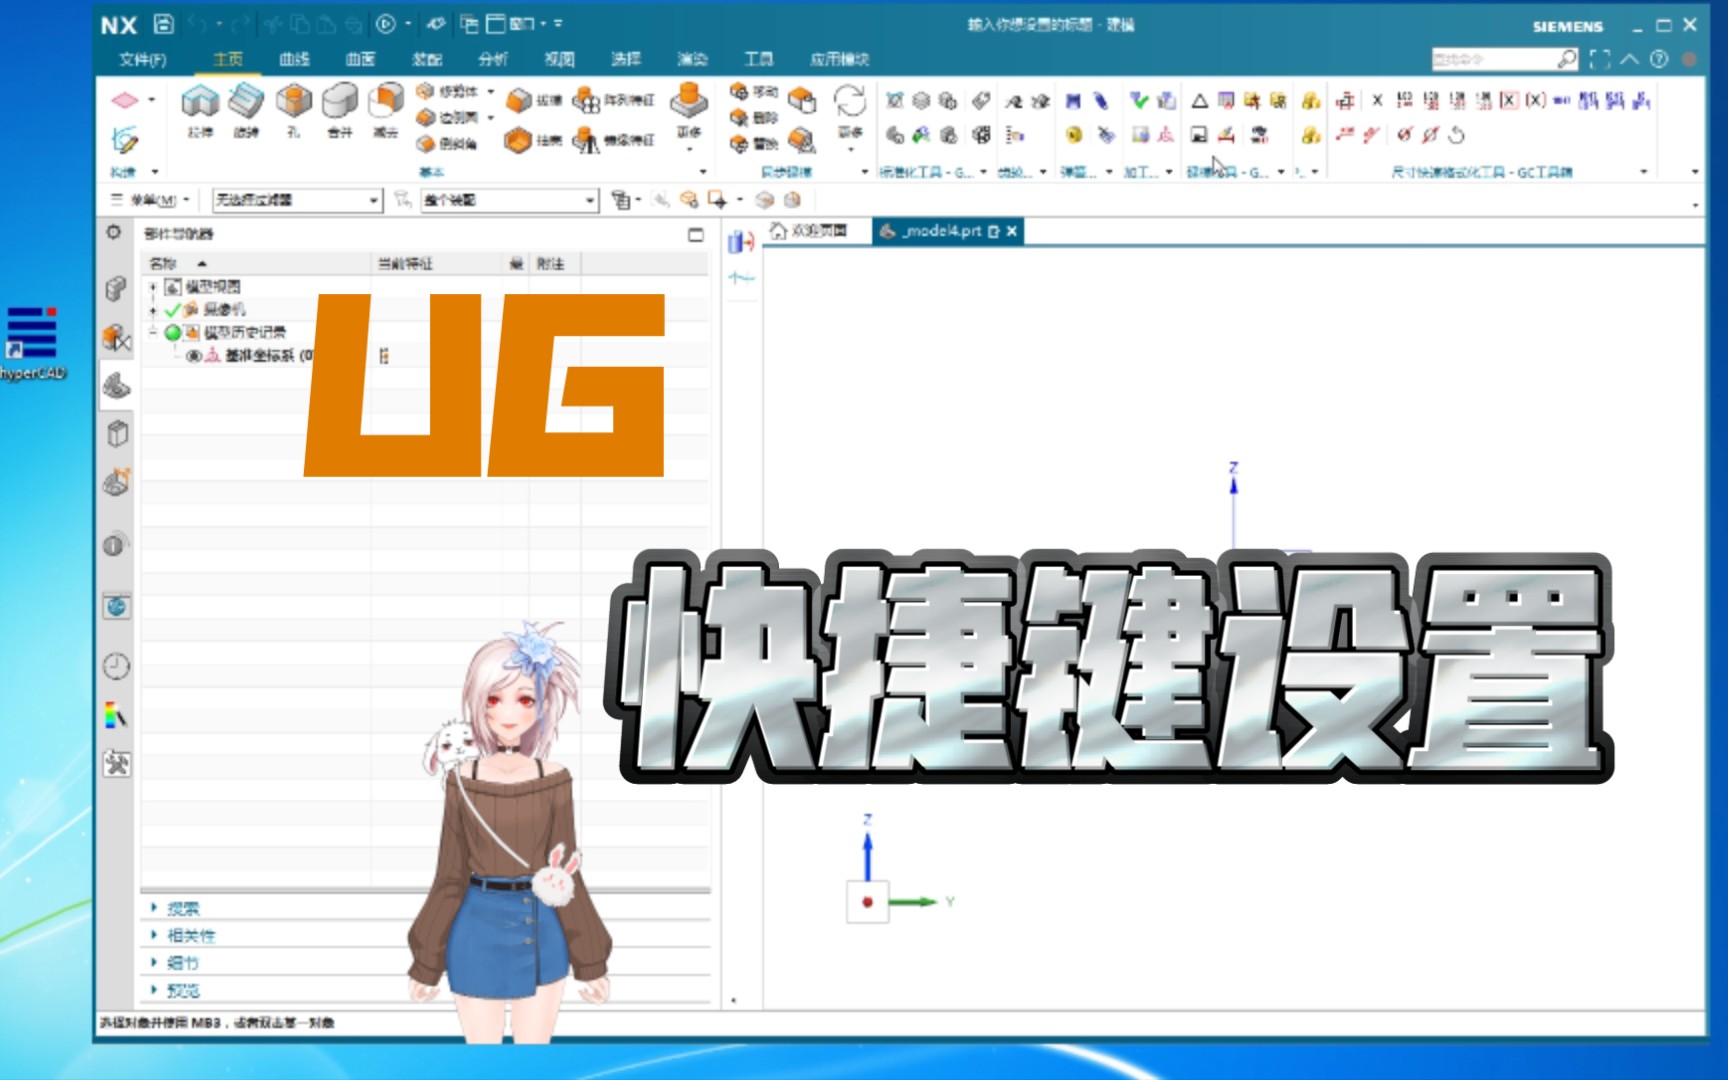Image resolution: width=1728 pixels, height=1080 pixels.
Task: Open the color palette sidebar tab
Action: click(116, 715)
